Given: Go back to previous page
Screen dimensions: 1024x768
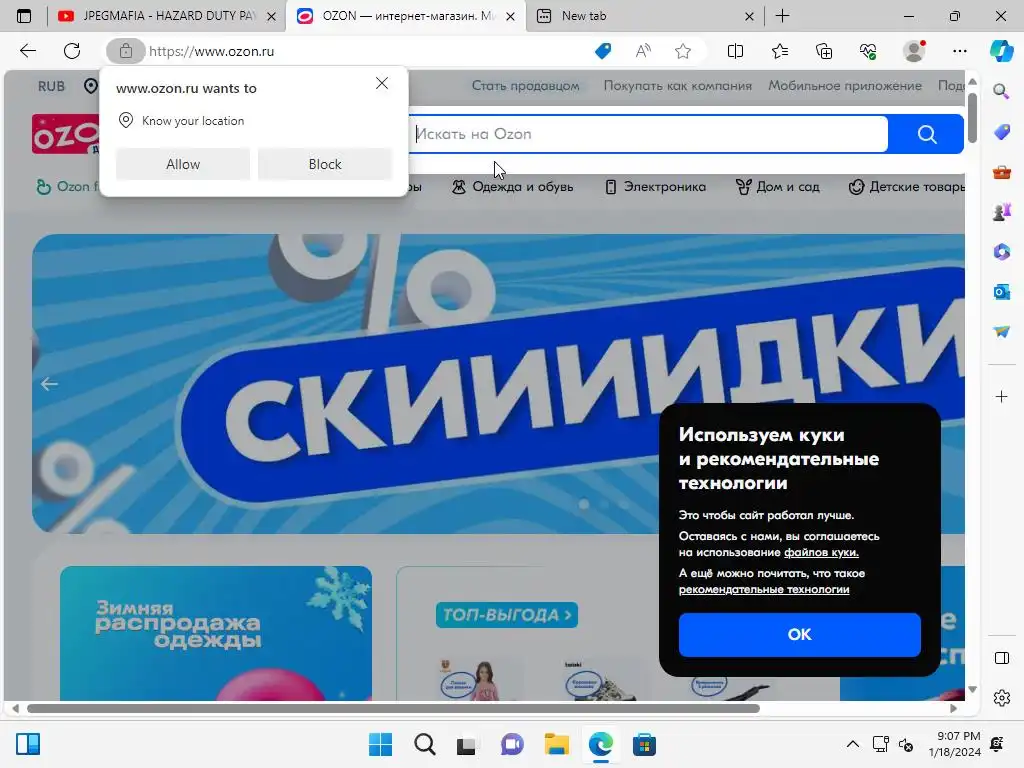Looking at the screenshot, I should click(x=27, y=51).
